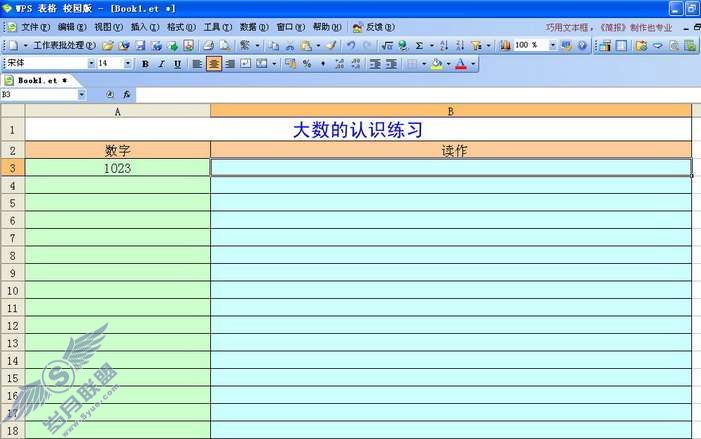This screenshot has height=439, width=701.
Task: Click the open folder icon
Action: click(107, 45)
